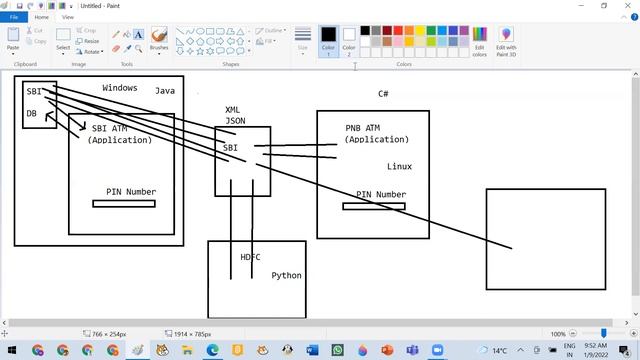
Task: Open the Rotate dropdown
Action: tap(89, 52)
